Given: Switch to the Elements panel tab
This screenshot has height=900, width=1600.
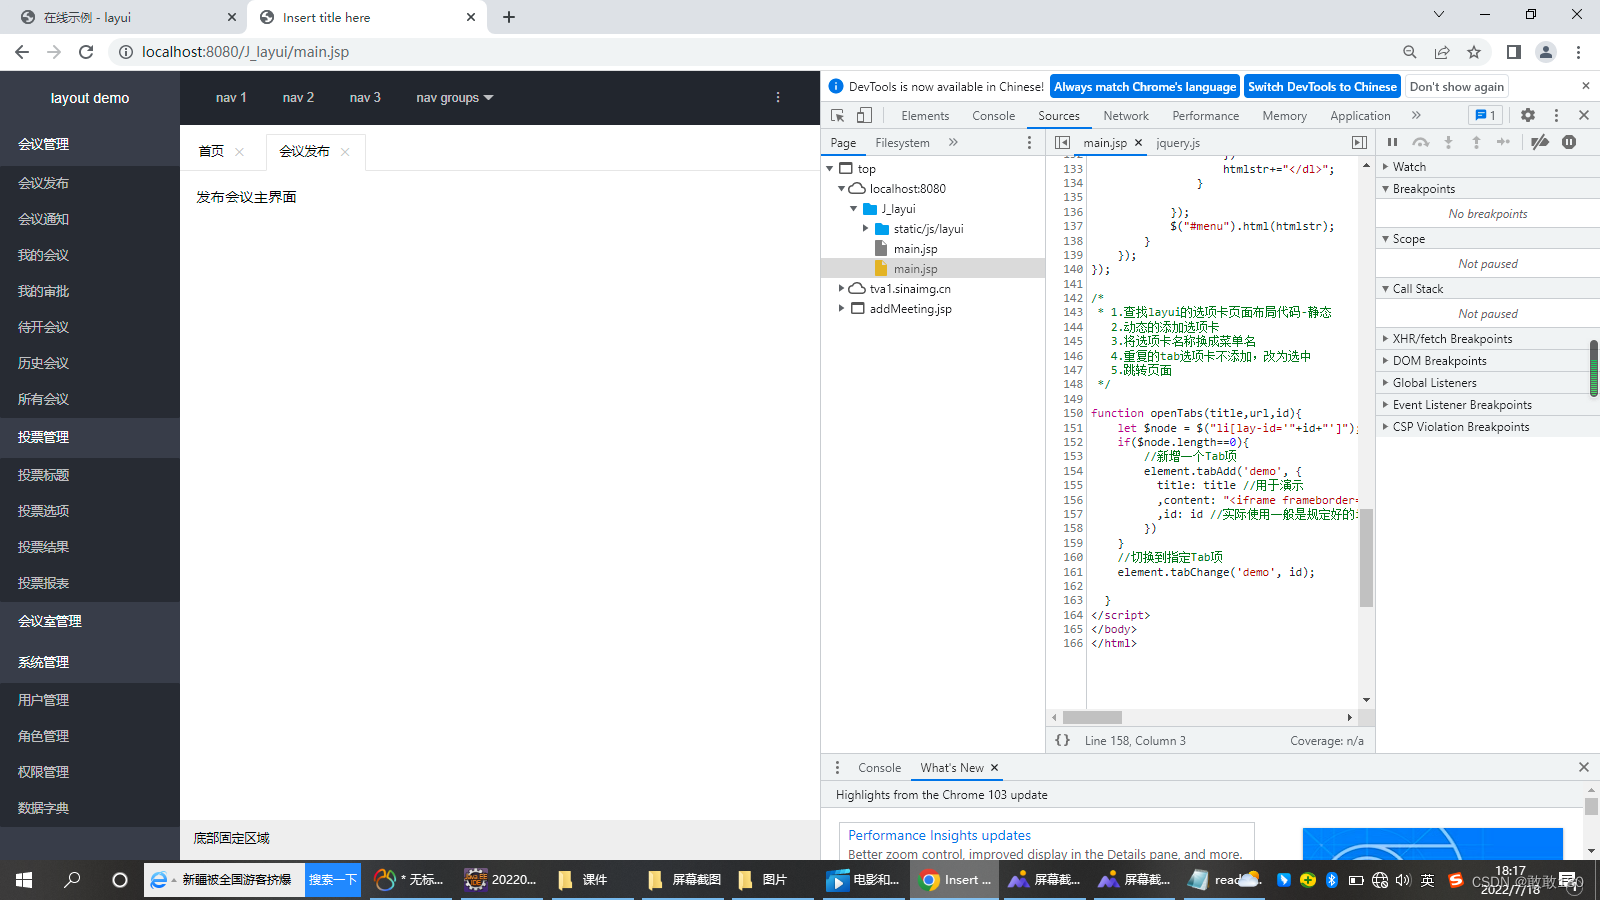Looking at the screenshot, I should point(925,115).
